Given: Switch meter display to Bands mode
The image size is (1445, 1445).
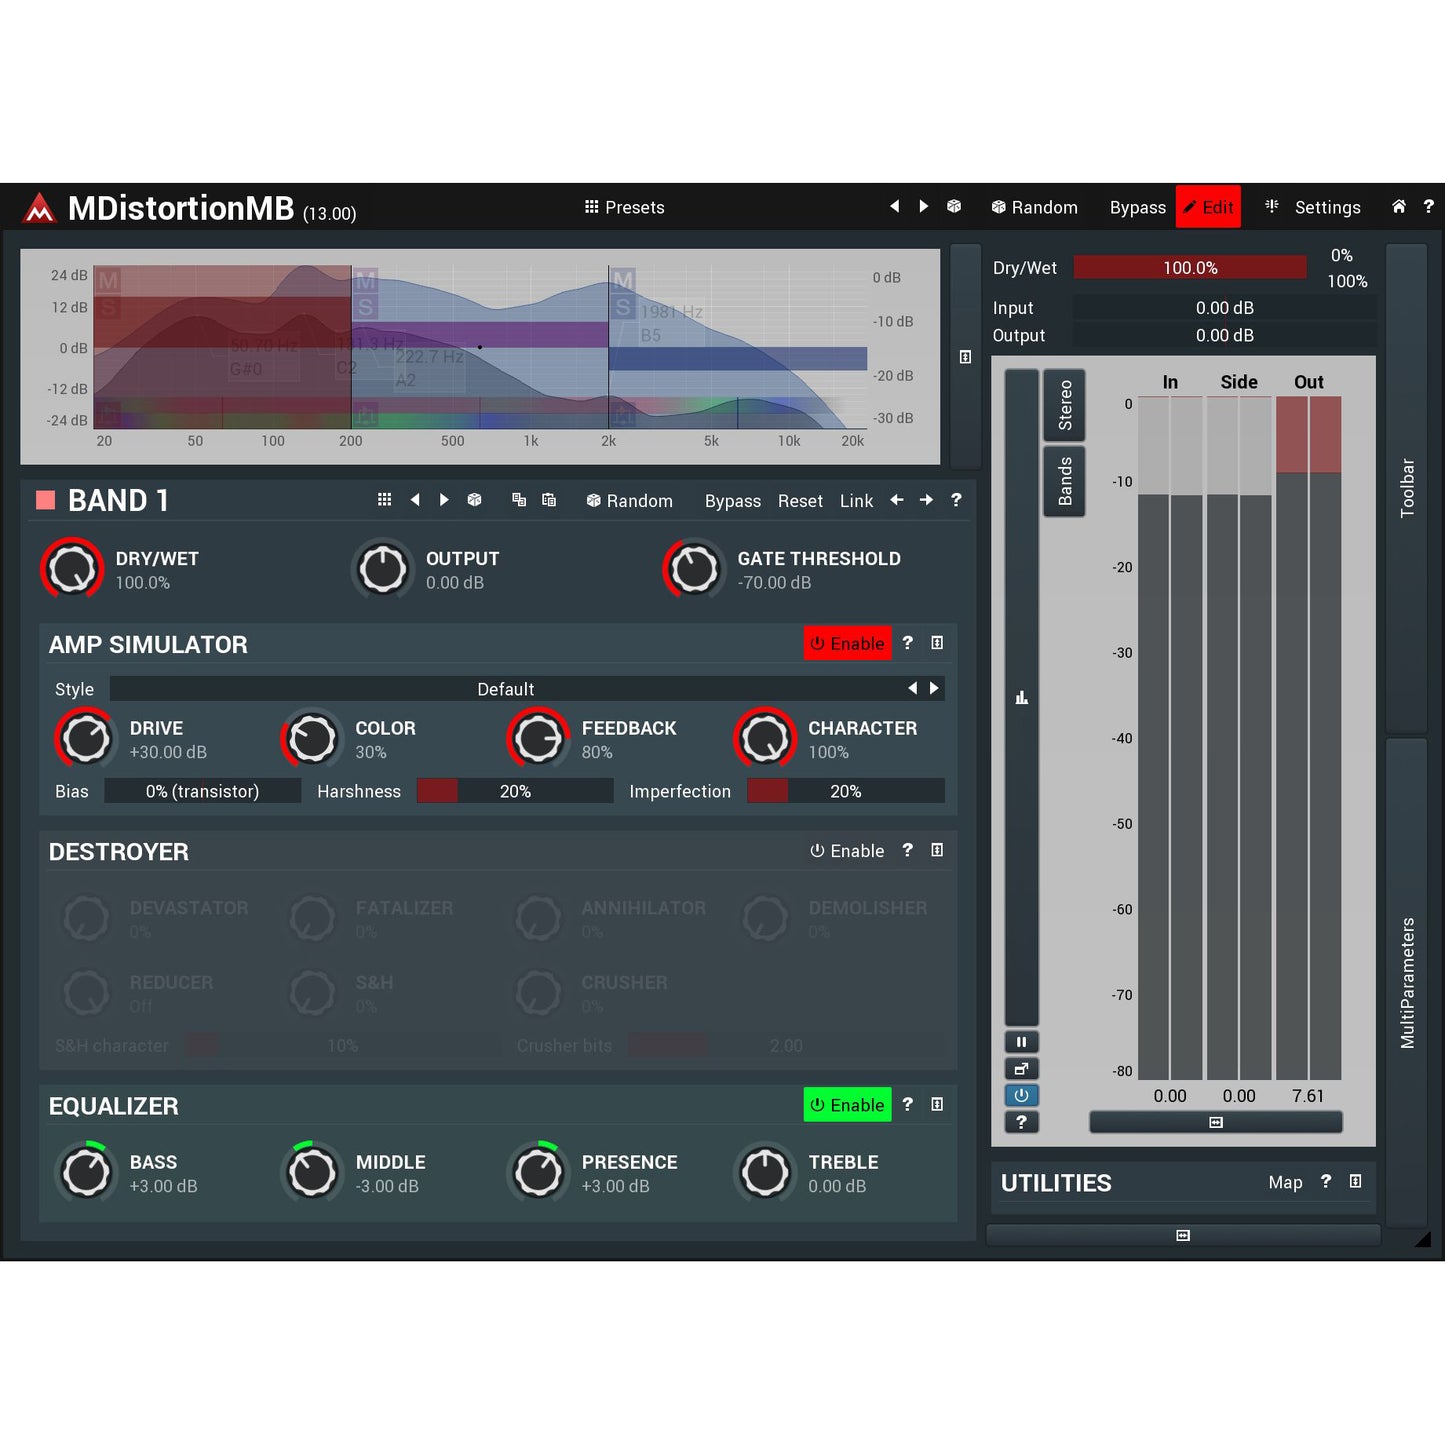Looking at the screenshot, I should tap(1064, 480).
